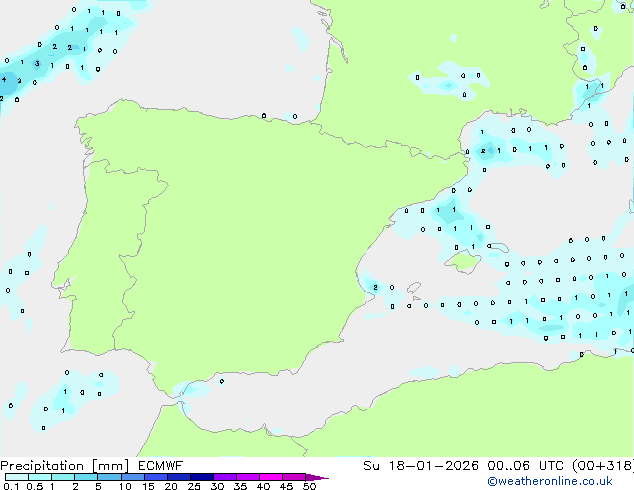This screenshot has width=634, height=490.
Task: Click the 25–30 mm dark blue legend swatch
Action: (x=202, y=477)
